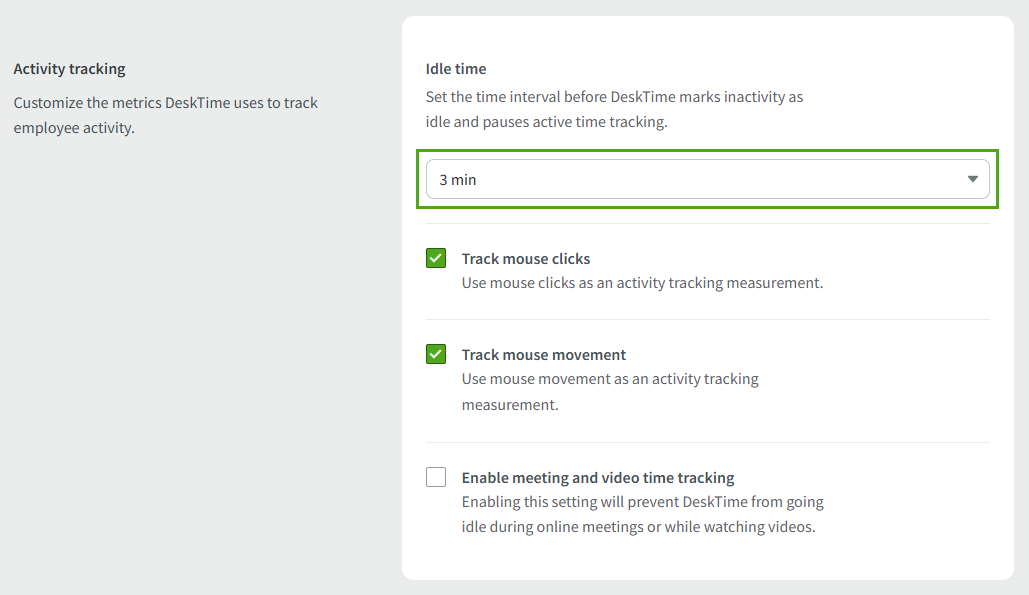Image resolution: width=1029 pixels, height=595 pixels.
Task: Click green checkmark beside Track mouse clicks
Action: click(436, 259)
